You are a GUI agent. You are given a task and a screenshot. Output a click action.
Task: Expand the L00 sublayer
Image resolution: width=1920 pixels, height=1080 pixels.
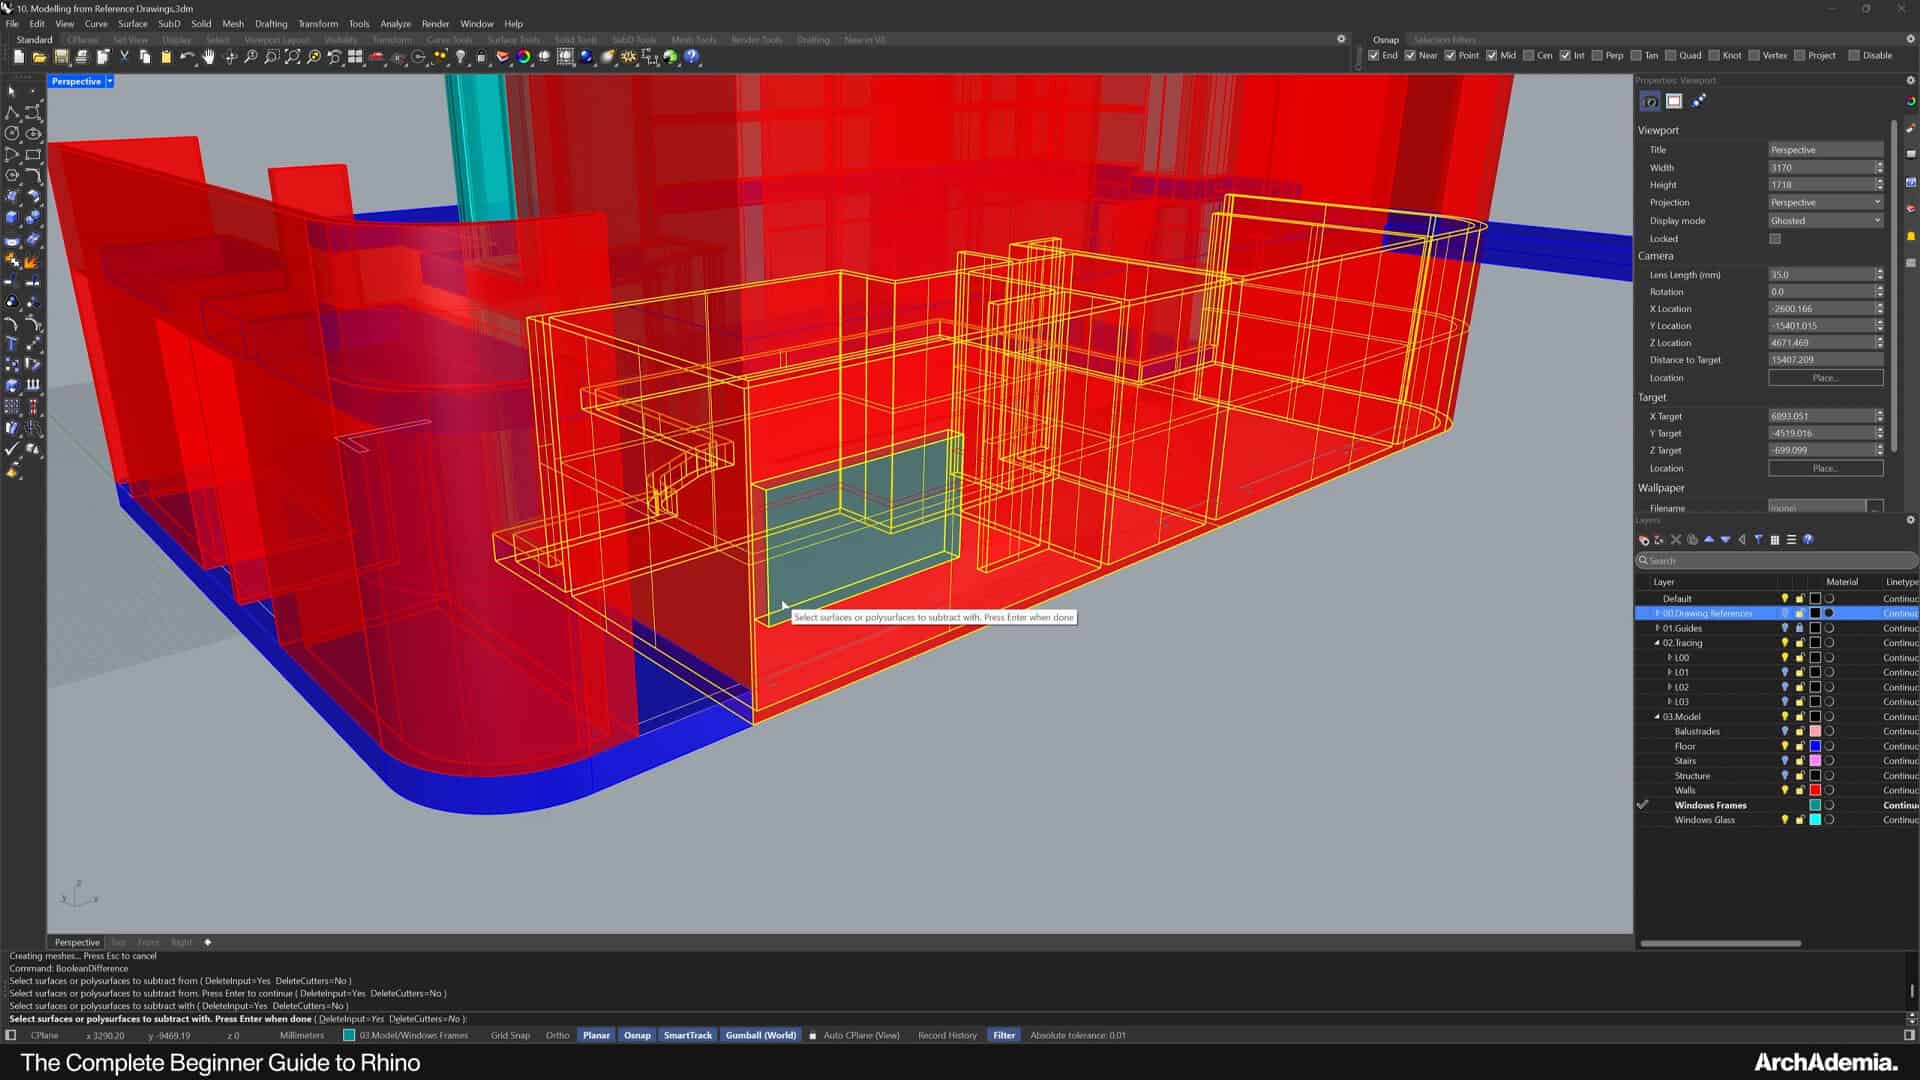coord(1669,658)
